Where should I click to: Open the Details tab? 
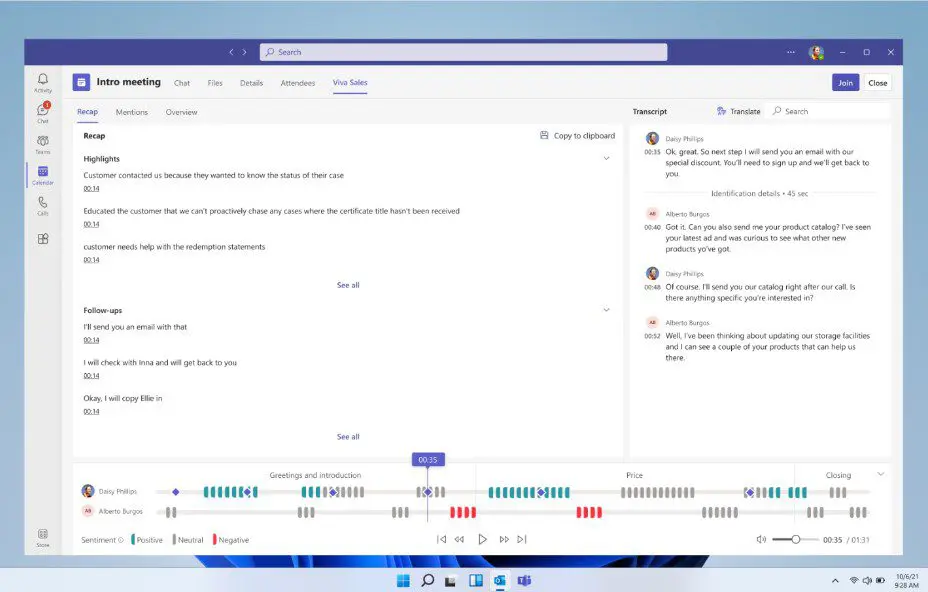[252, 83]
